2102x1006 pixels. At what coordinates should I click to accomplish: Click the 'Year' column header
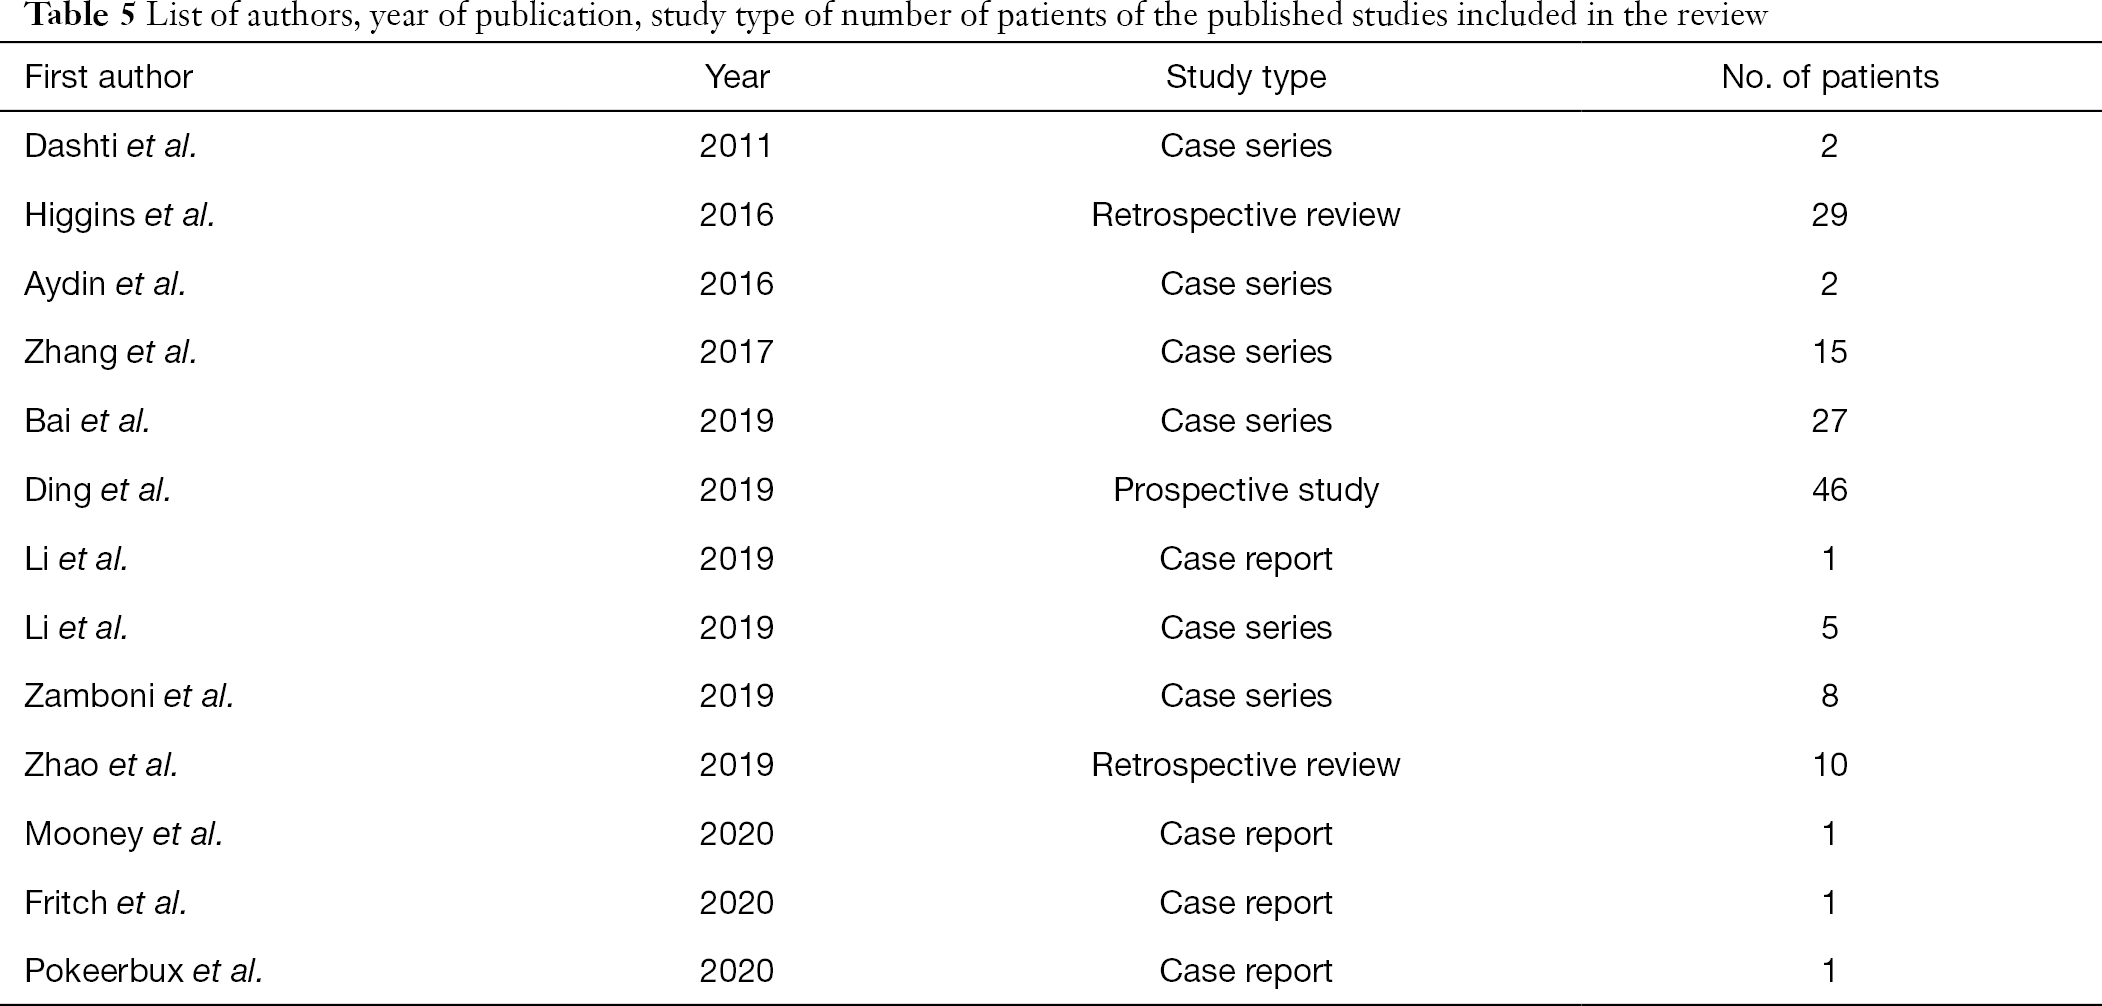coord(737,77)
